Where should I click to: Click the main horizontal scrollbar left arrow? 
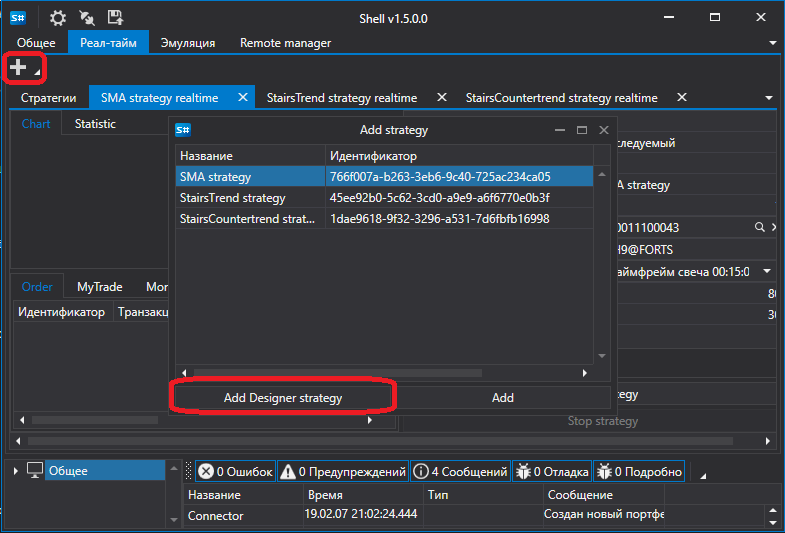[x=19, y=441]
